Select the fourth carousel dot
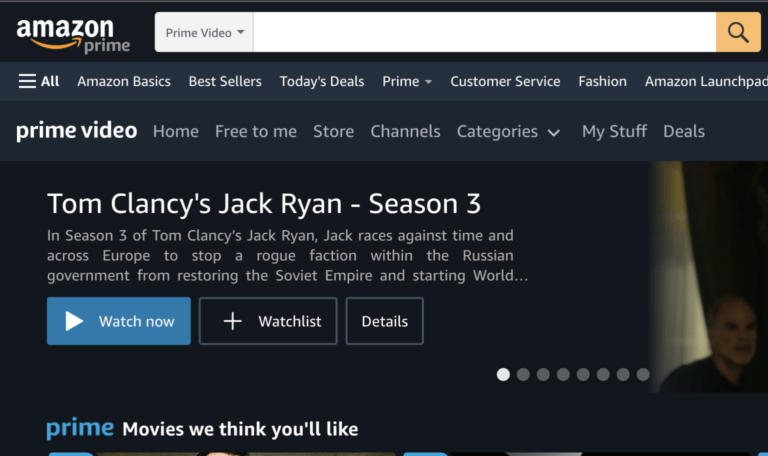768x456 pixels. pos(563,375)
